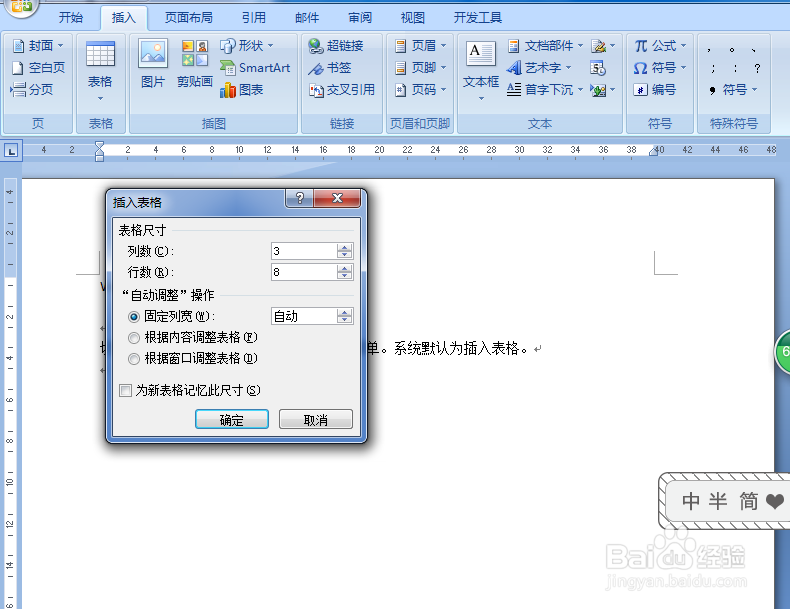Insert date and time icon
The width and height of the screenshot is (790, 609).
pos(598,67)
